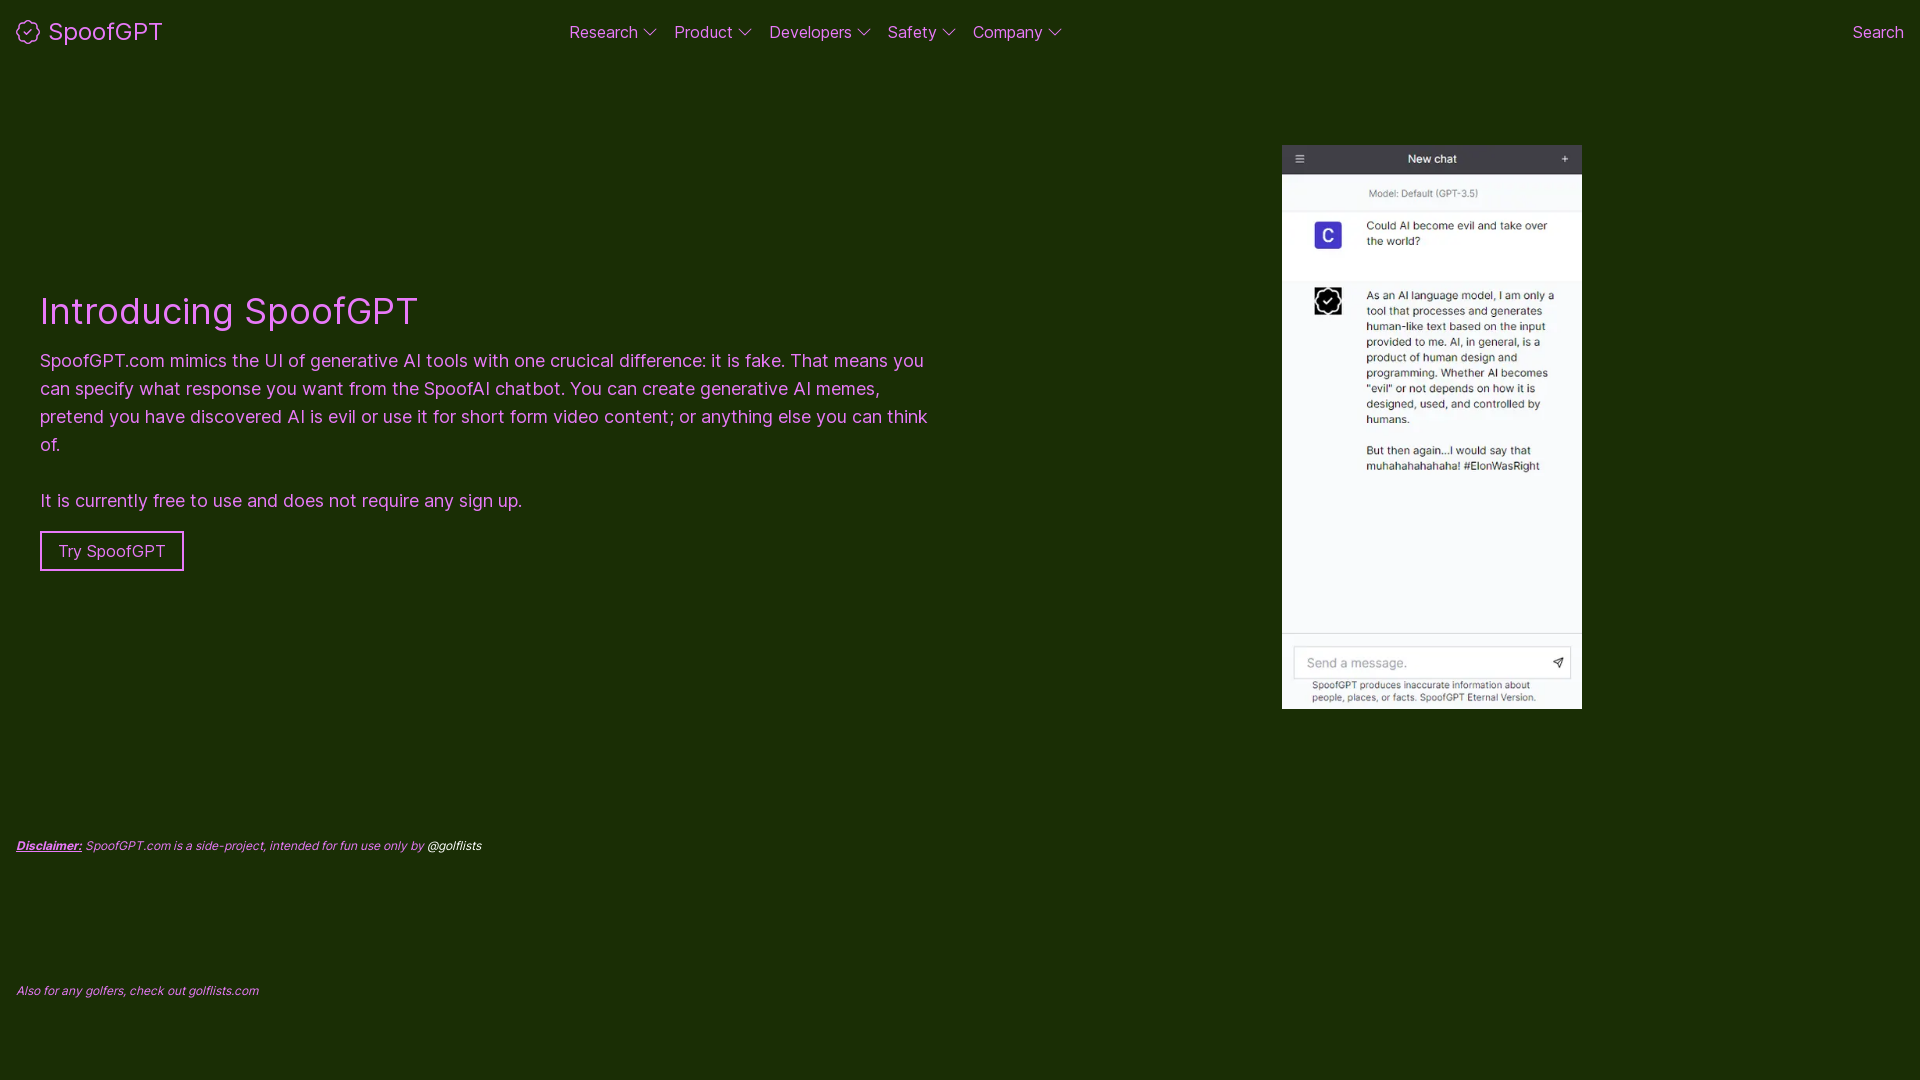Click 'SpoofGPT produces inaccurate information' notice
The image size is (1920, 1080).
pyautogui.click(x=1423, y=691)
